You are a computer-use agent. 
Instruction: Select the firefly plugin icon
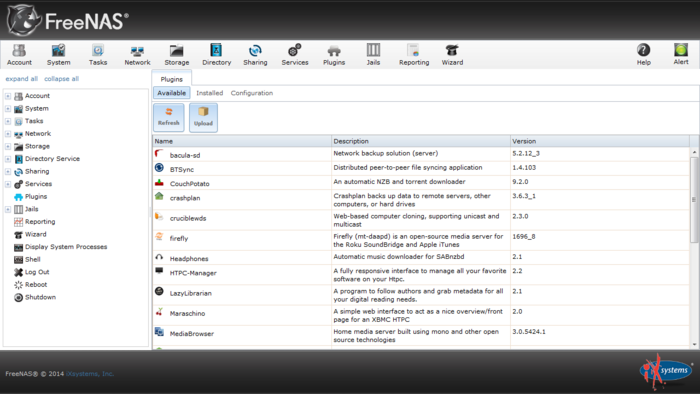pos(159,236)
